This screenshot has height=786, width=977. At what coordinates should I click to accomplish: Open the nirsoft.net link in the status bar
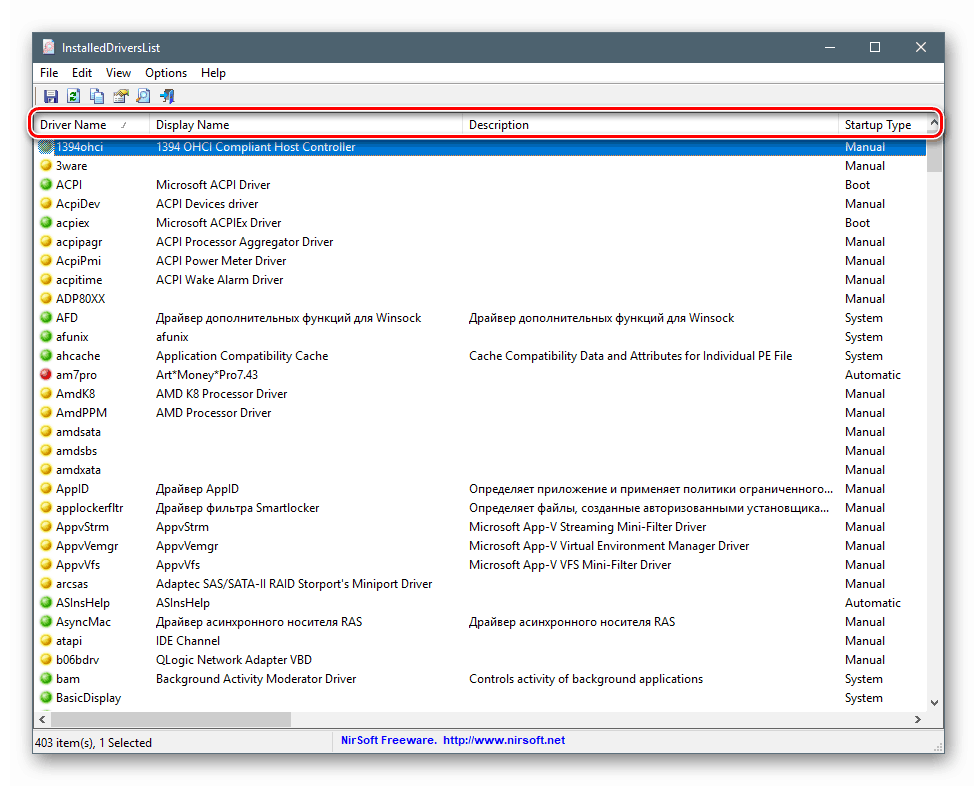pyautogui.click(x=504, y=741)
